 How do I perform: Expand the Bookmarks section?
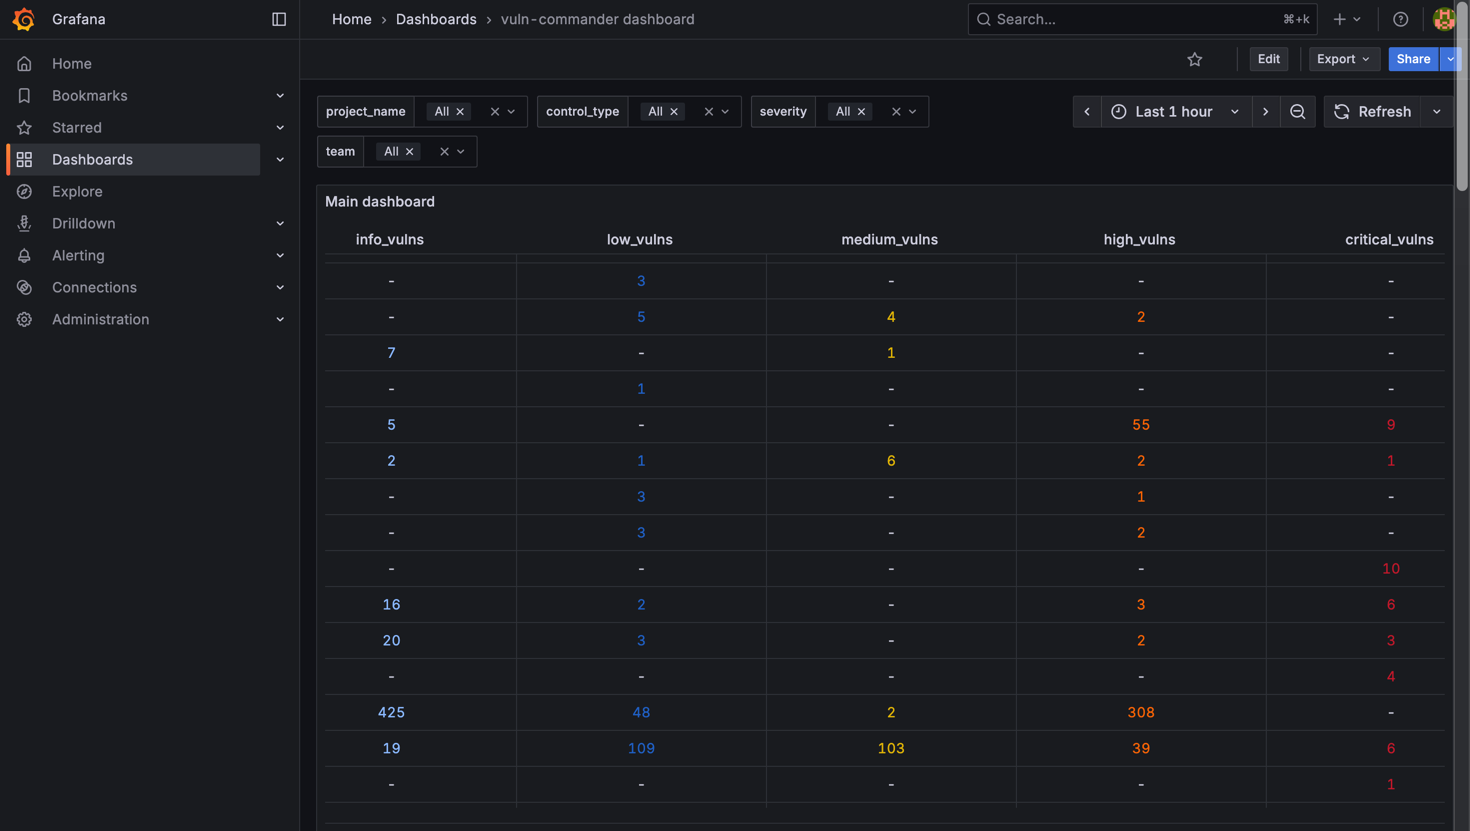pos(280,96)
